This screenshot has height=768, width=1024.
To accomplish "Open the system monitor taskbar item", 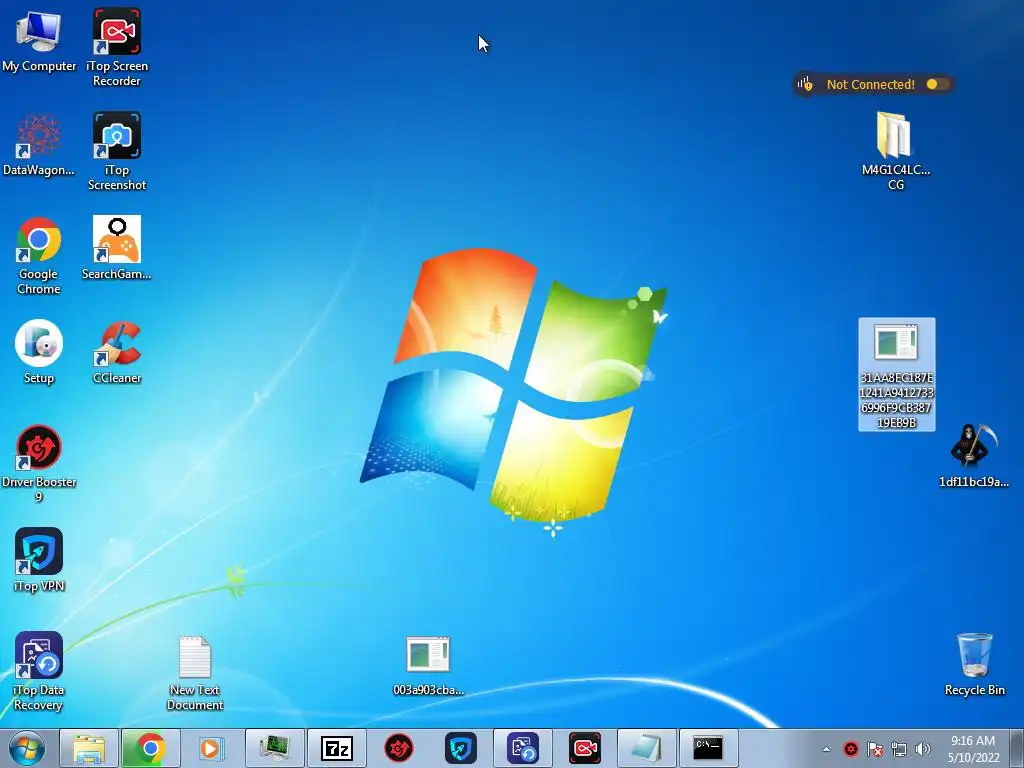I will click(274, 748).
